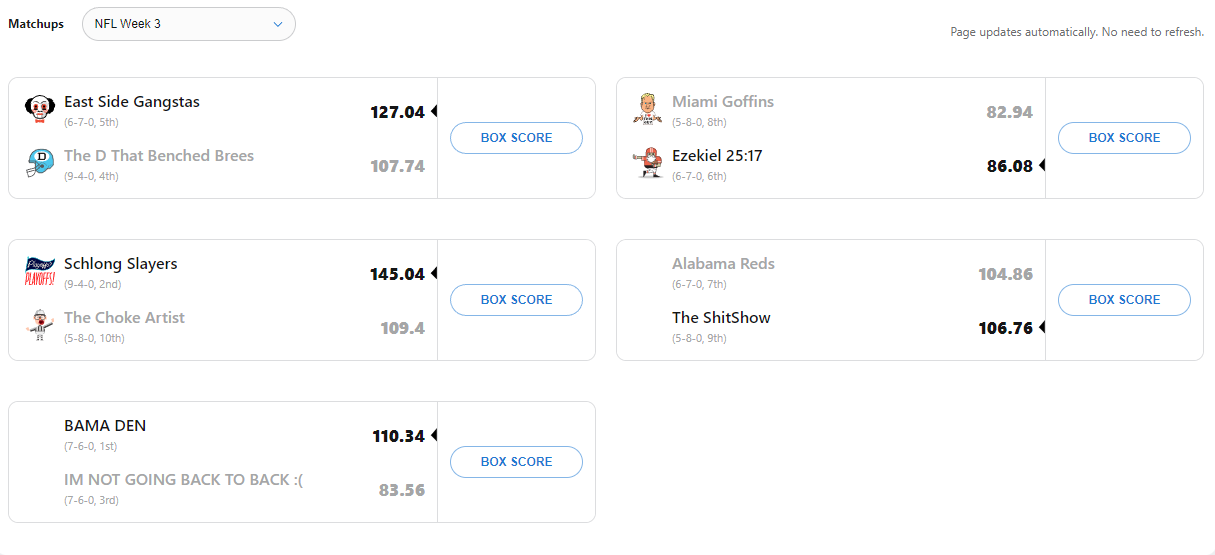The image size is (1215, 555).
Task: Select the Alabama Reds team name
Action: pos(723,264)
